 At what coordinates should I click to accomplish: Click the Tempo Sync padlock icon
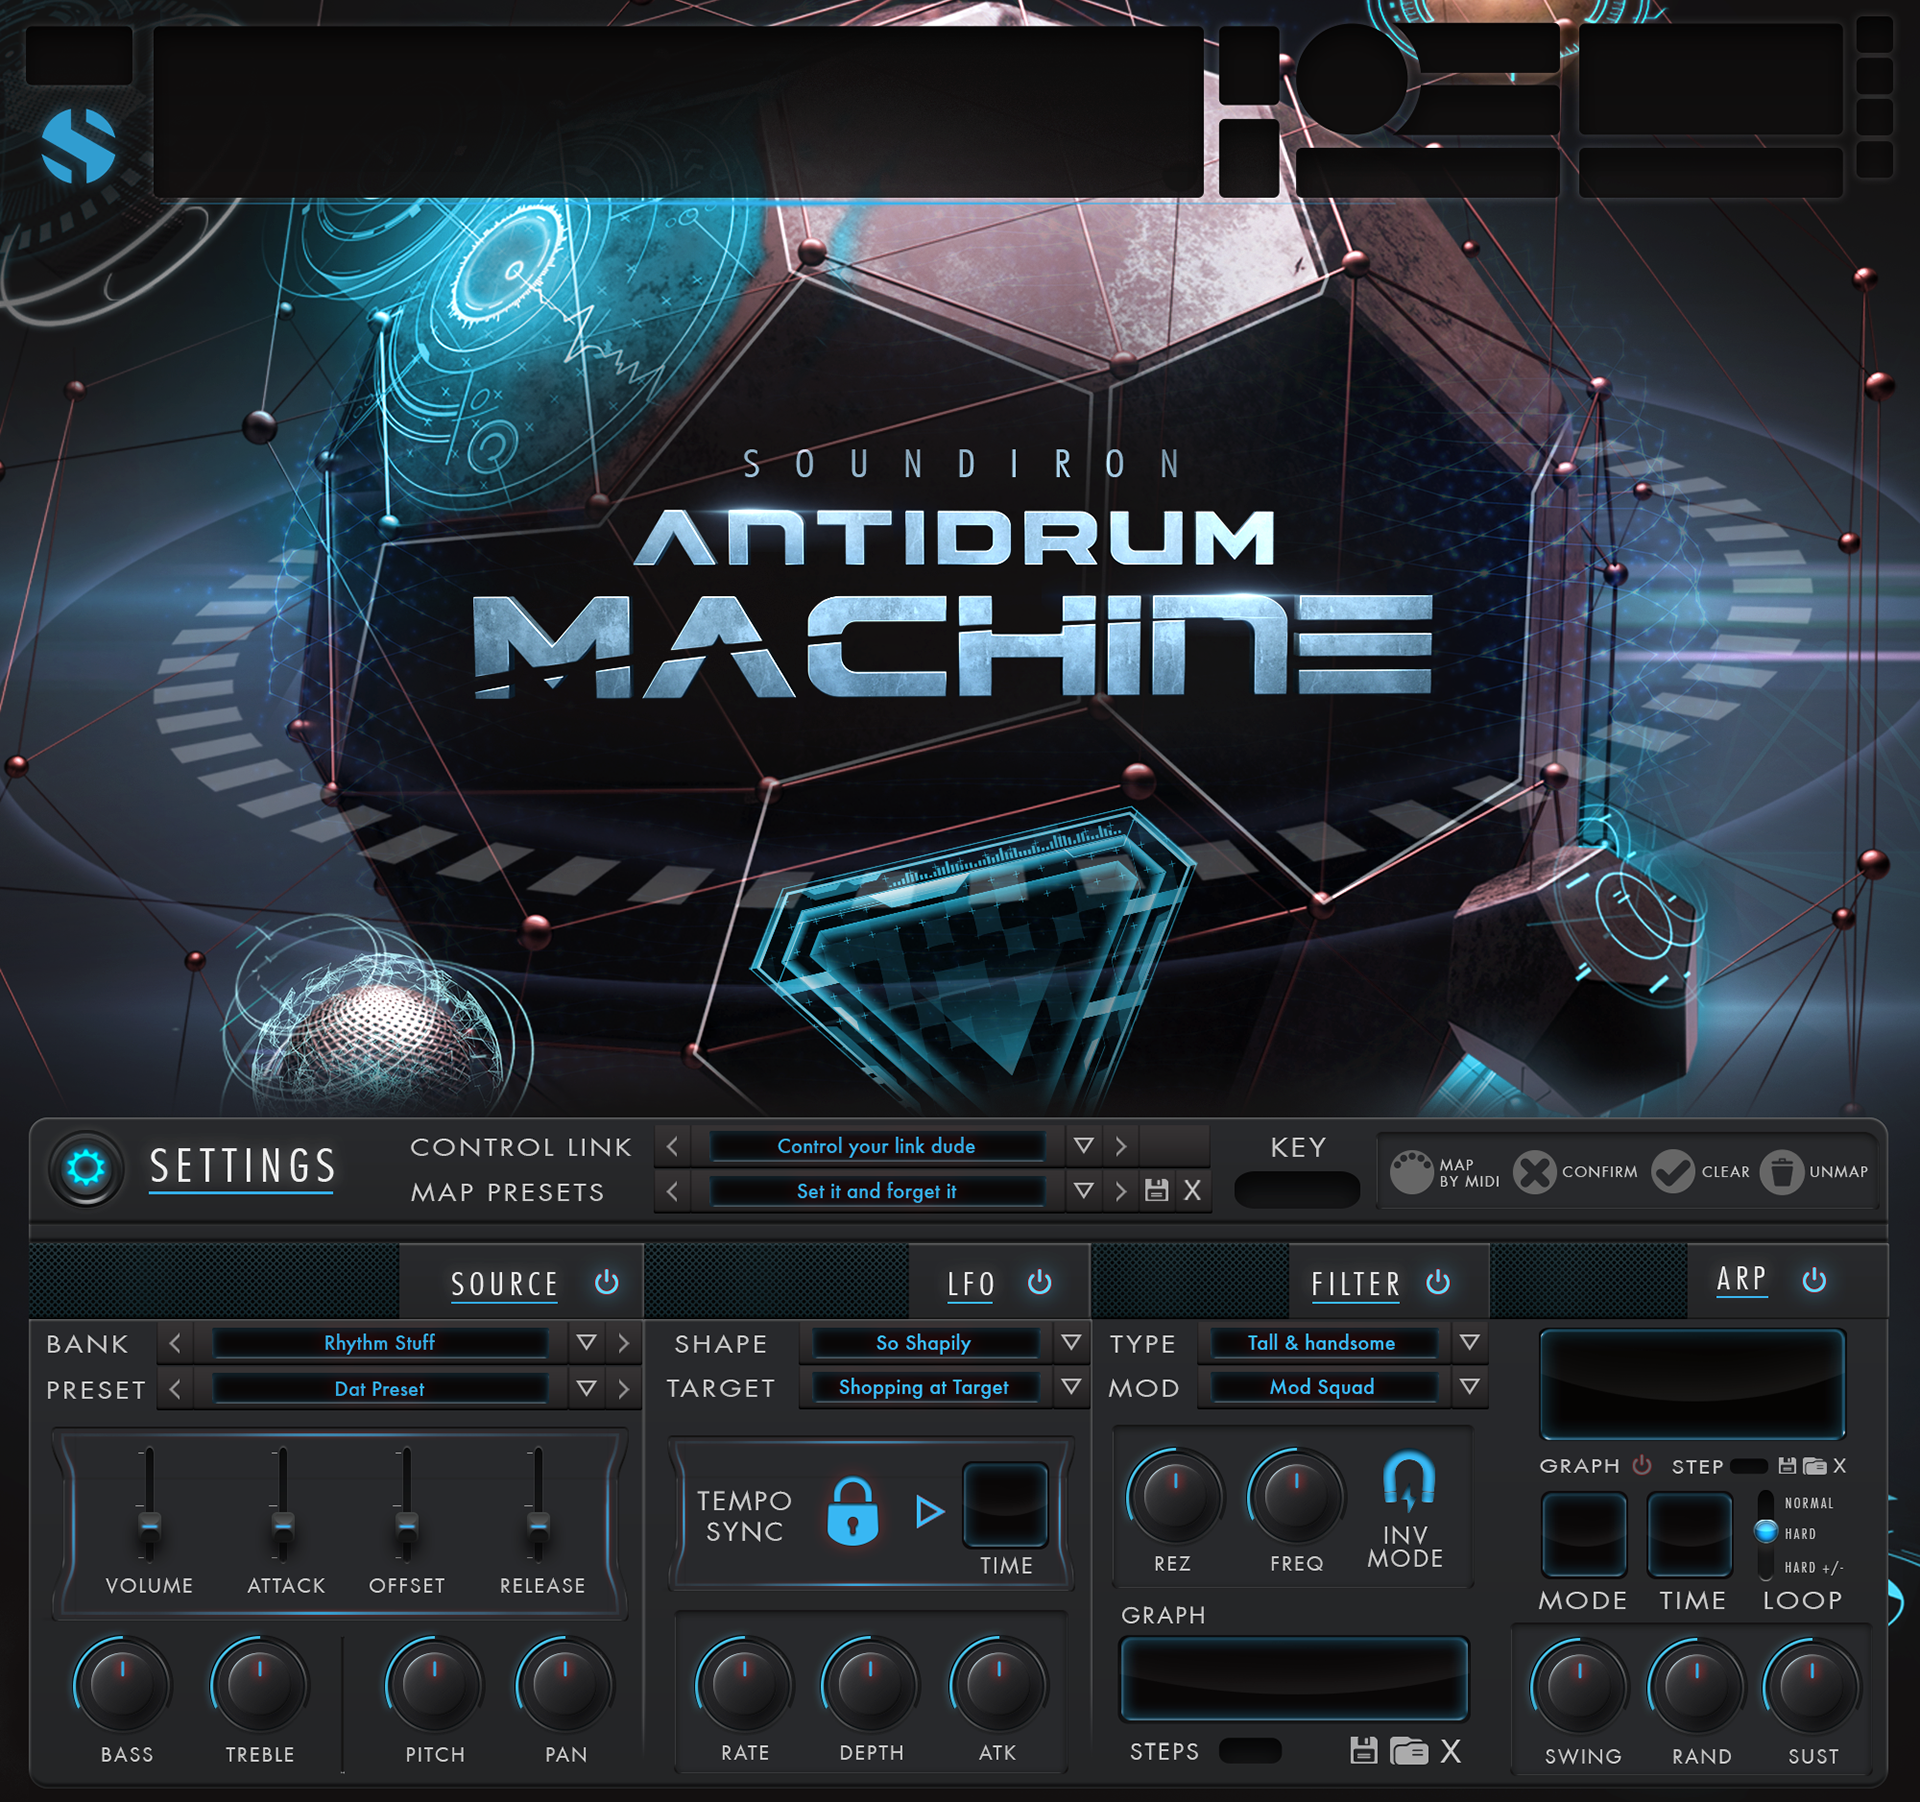coord(852,1513)
